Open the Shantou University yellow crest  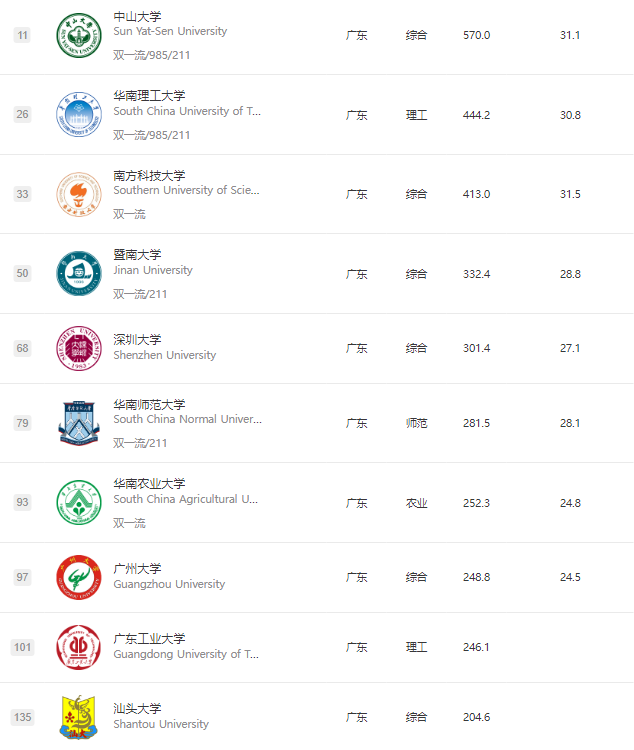pyautogui.click(x=79, y=717)
